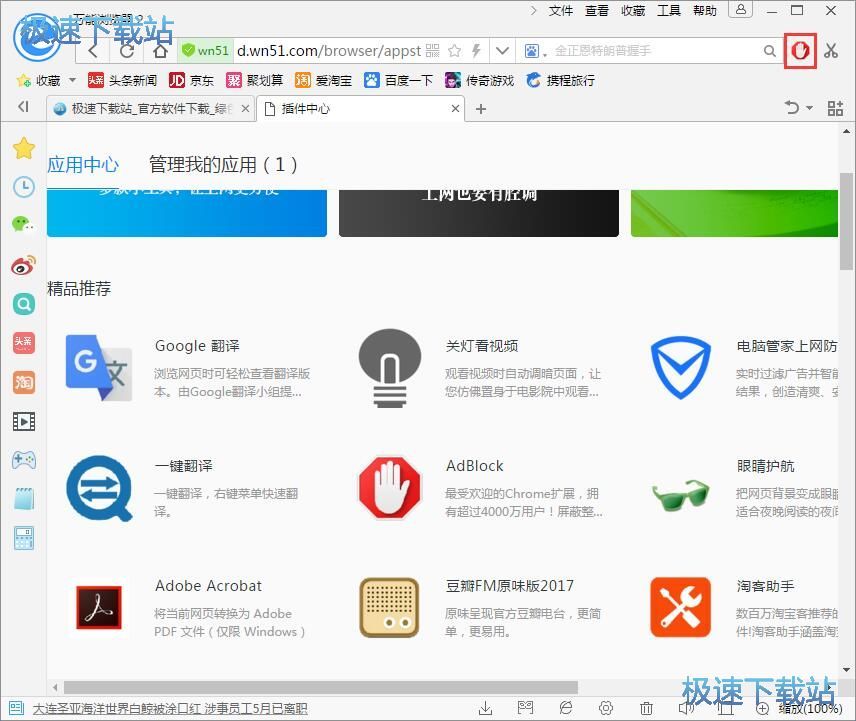Click trash clean icon in status bar
The width and height of the screenshot is (856, 721).
(646, 708)
